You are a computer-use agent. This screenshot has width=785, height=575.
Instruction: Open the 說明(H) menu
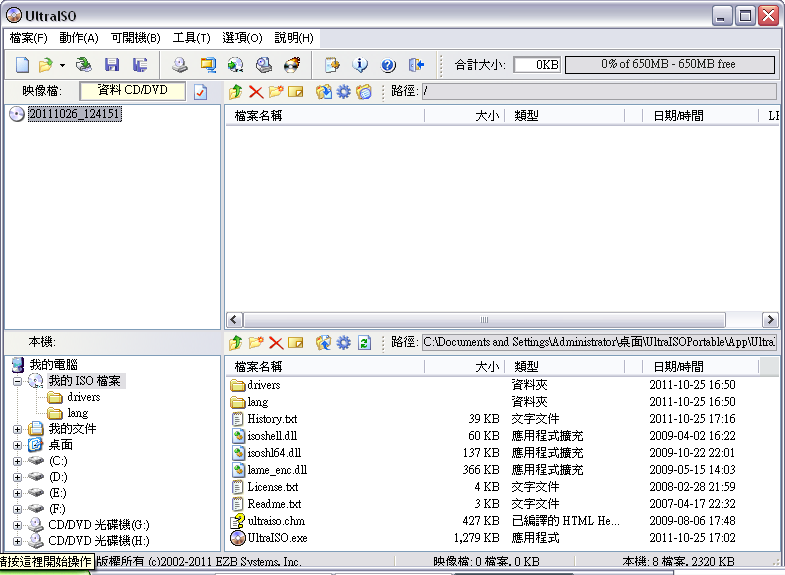294,38
